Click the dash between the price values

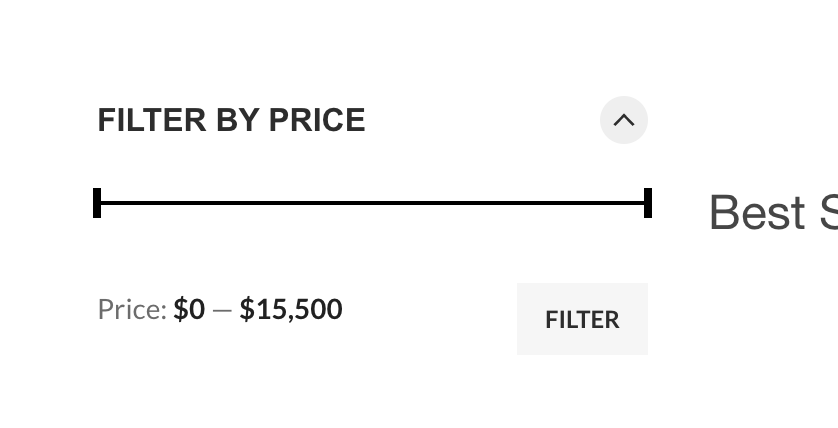pos(222,310)
